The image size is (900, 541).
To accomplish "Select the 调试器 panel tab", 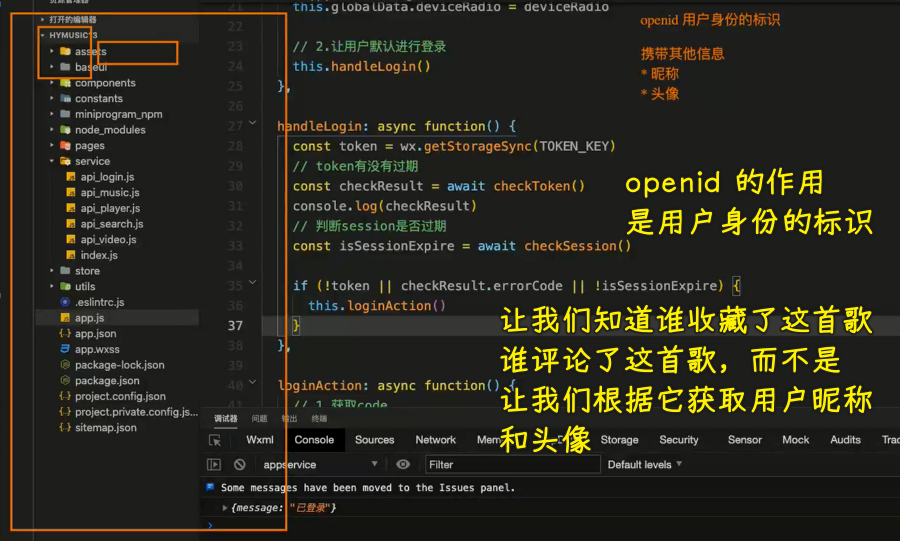I will (x=226, y=419).
